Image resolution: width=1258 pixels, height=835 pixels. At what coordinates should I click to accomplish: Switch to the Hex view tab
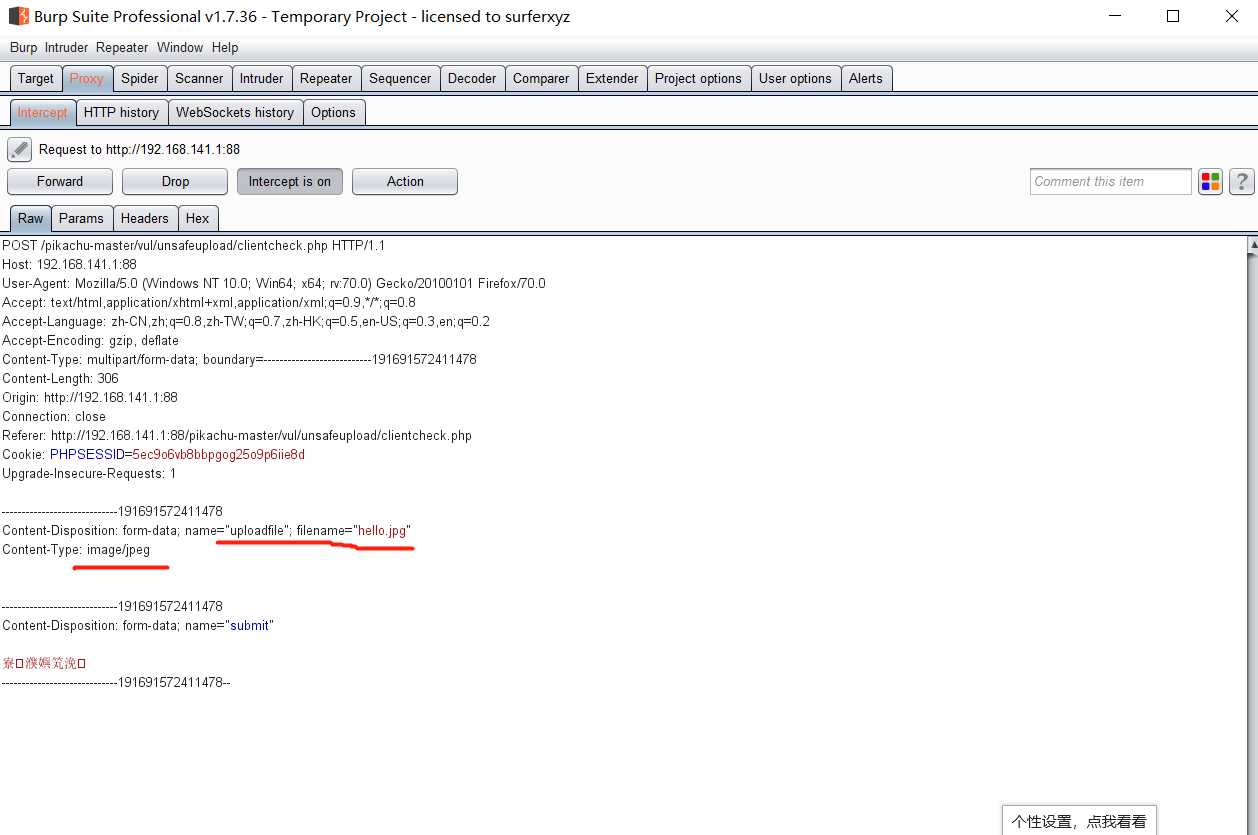click(x=198, y=218)
